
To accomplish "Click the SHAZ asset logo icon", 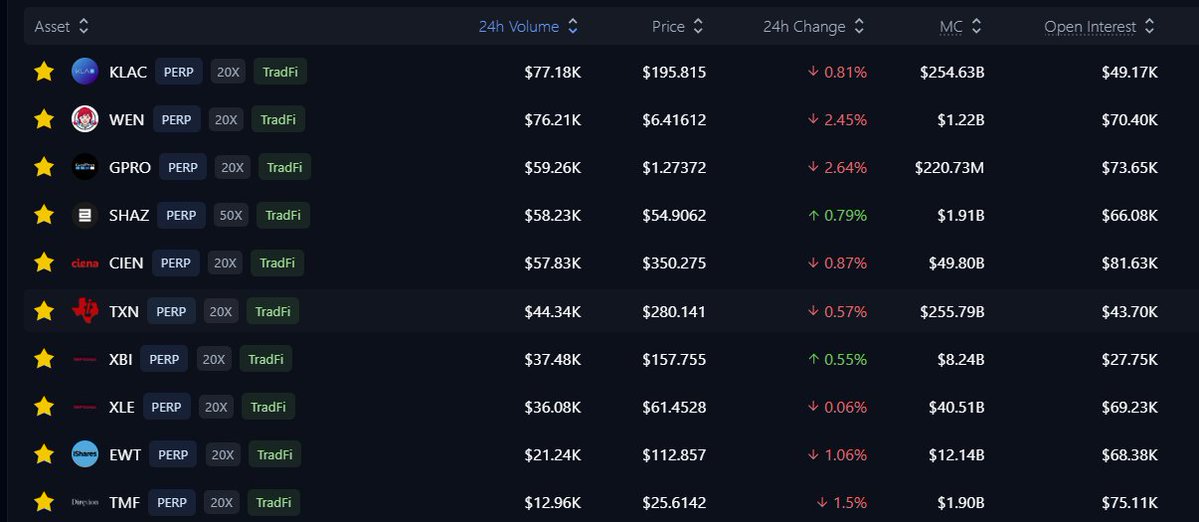I will pos(85,216).
